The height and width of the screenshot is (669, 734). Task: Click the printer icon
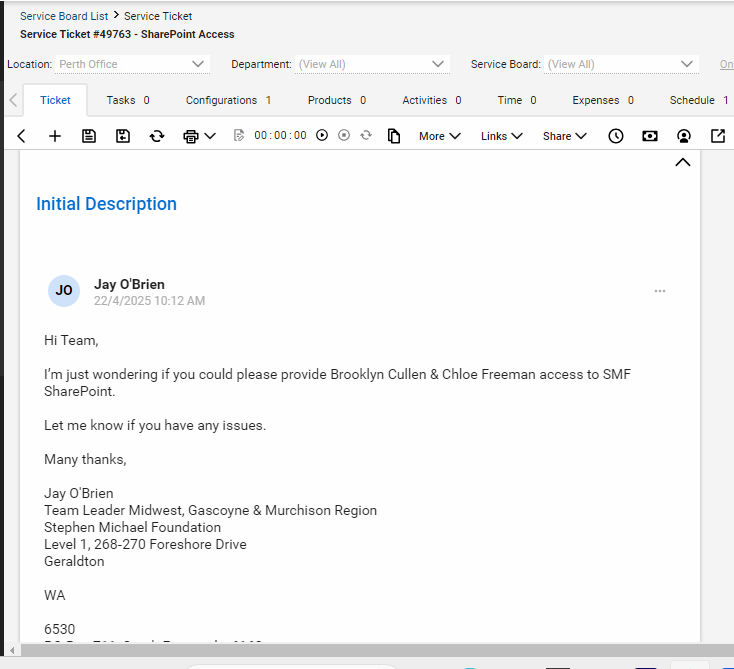[x=191, y=136]
